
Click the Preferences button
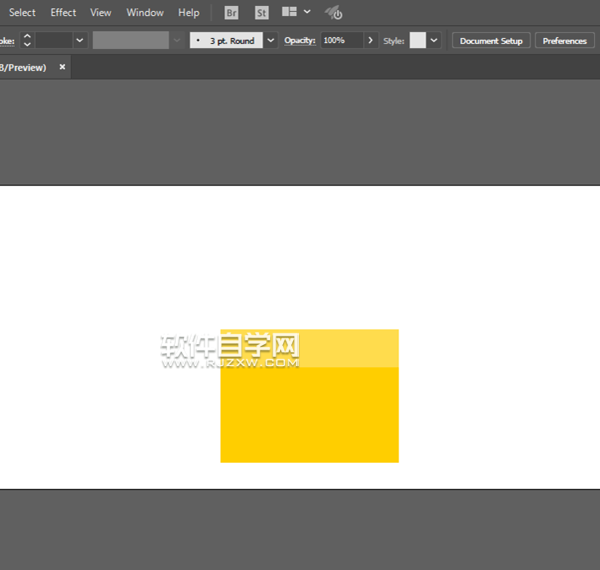click(x=565, y=41)
